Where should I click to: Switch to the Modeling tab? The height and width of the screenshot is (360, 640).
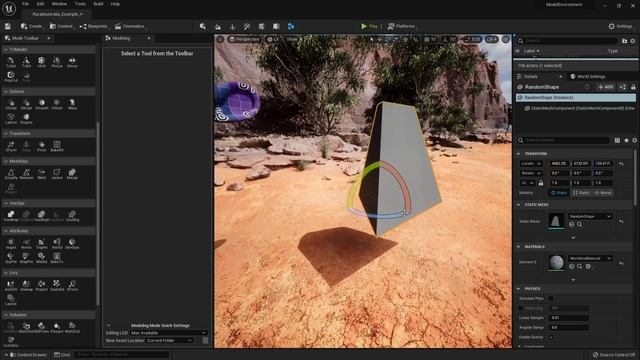121,38
